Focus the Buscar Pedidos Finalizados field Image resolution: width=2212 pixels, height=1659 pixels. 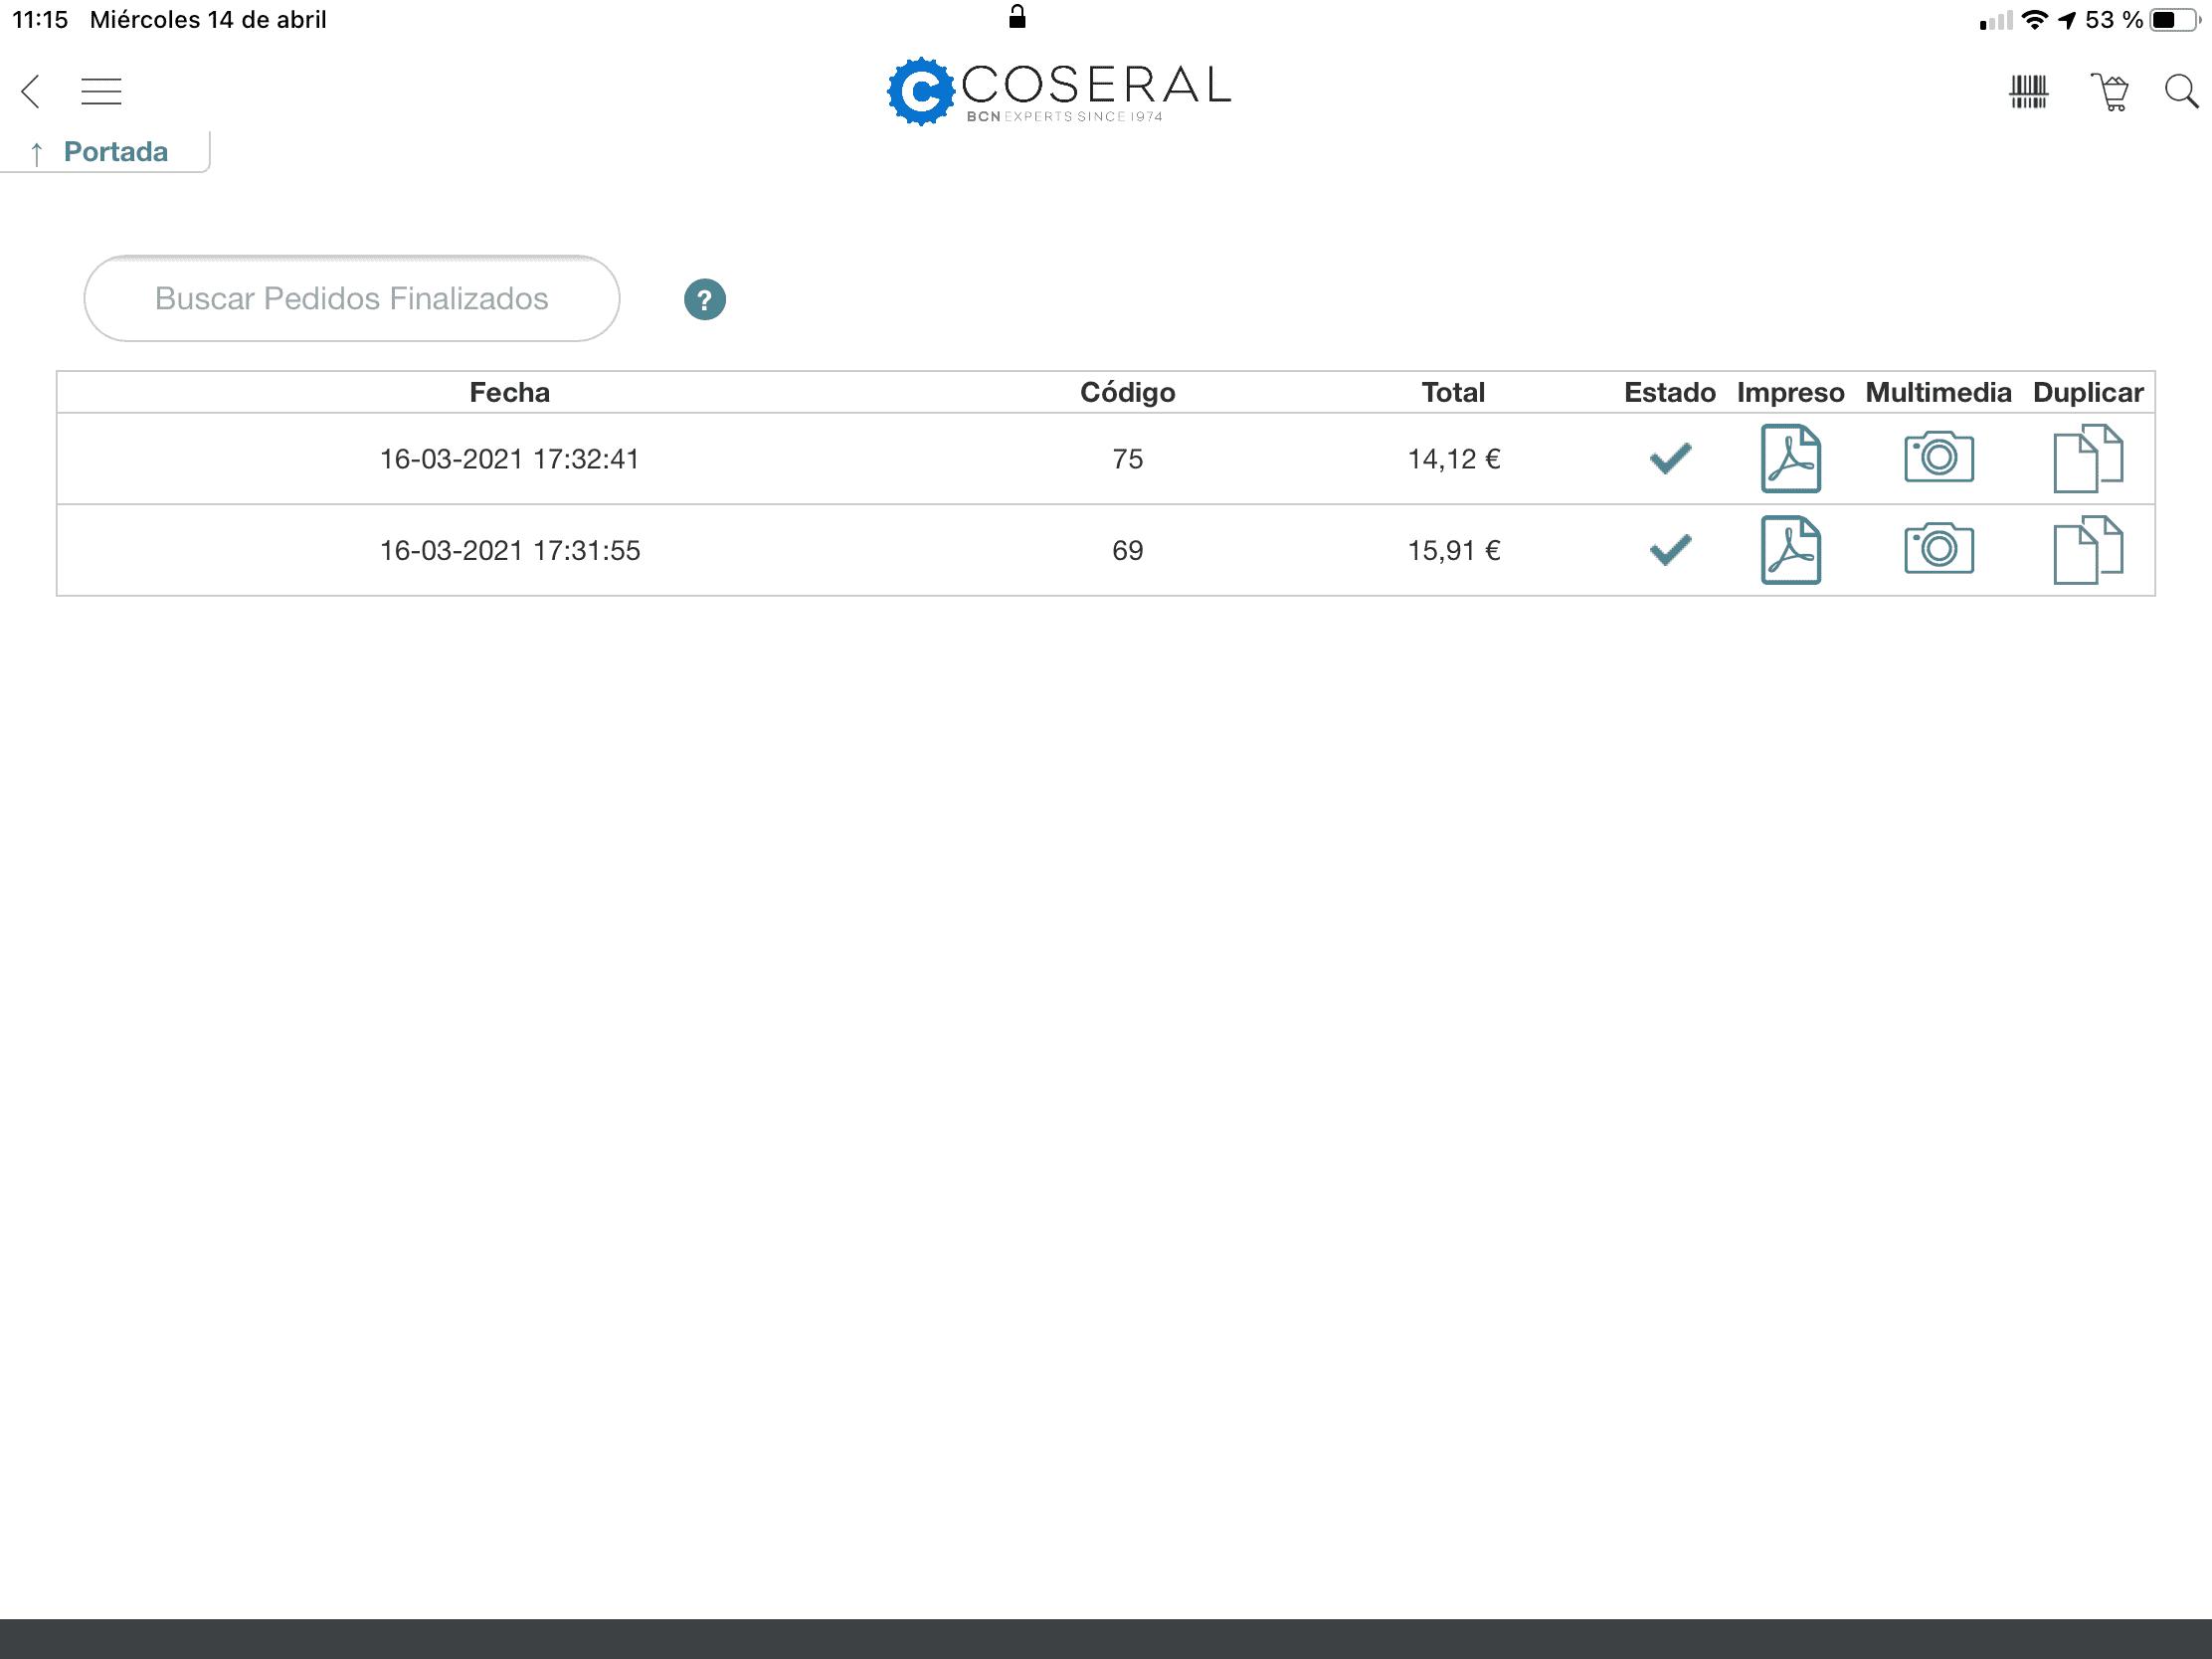tap(352, 298)
